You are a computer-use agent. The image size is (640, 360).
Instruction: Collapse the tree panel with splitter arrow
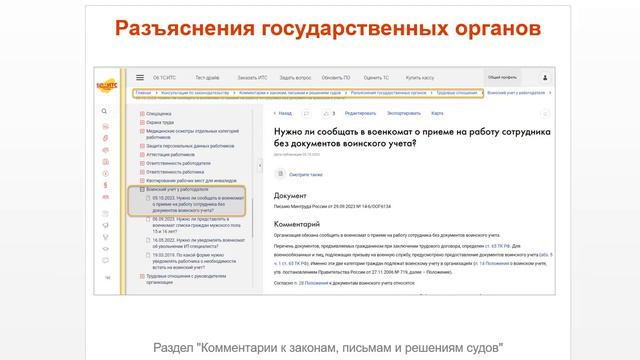pos(260,165)
